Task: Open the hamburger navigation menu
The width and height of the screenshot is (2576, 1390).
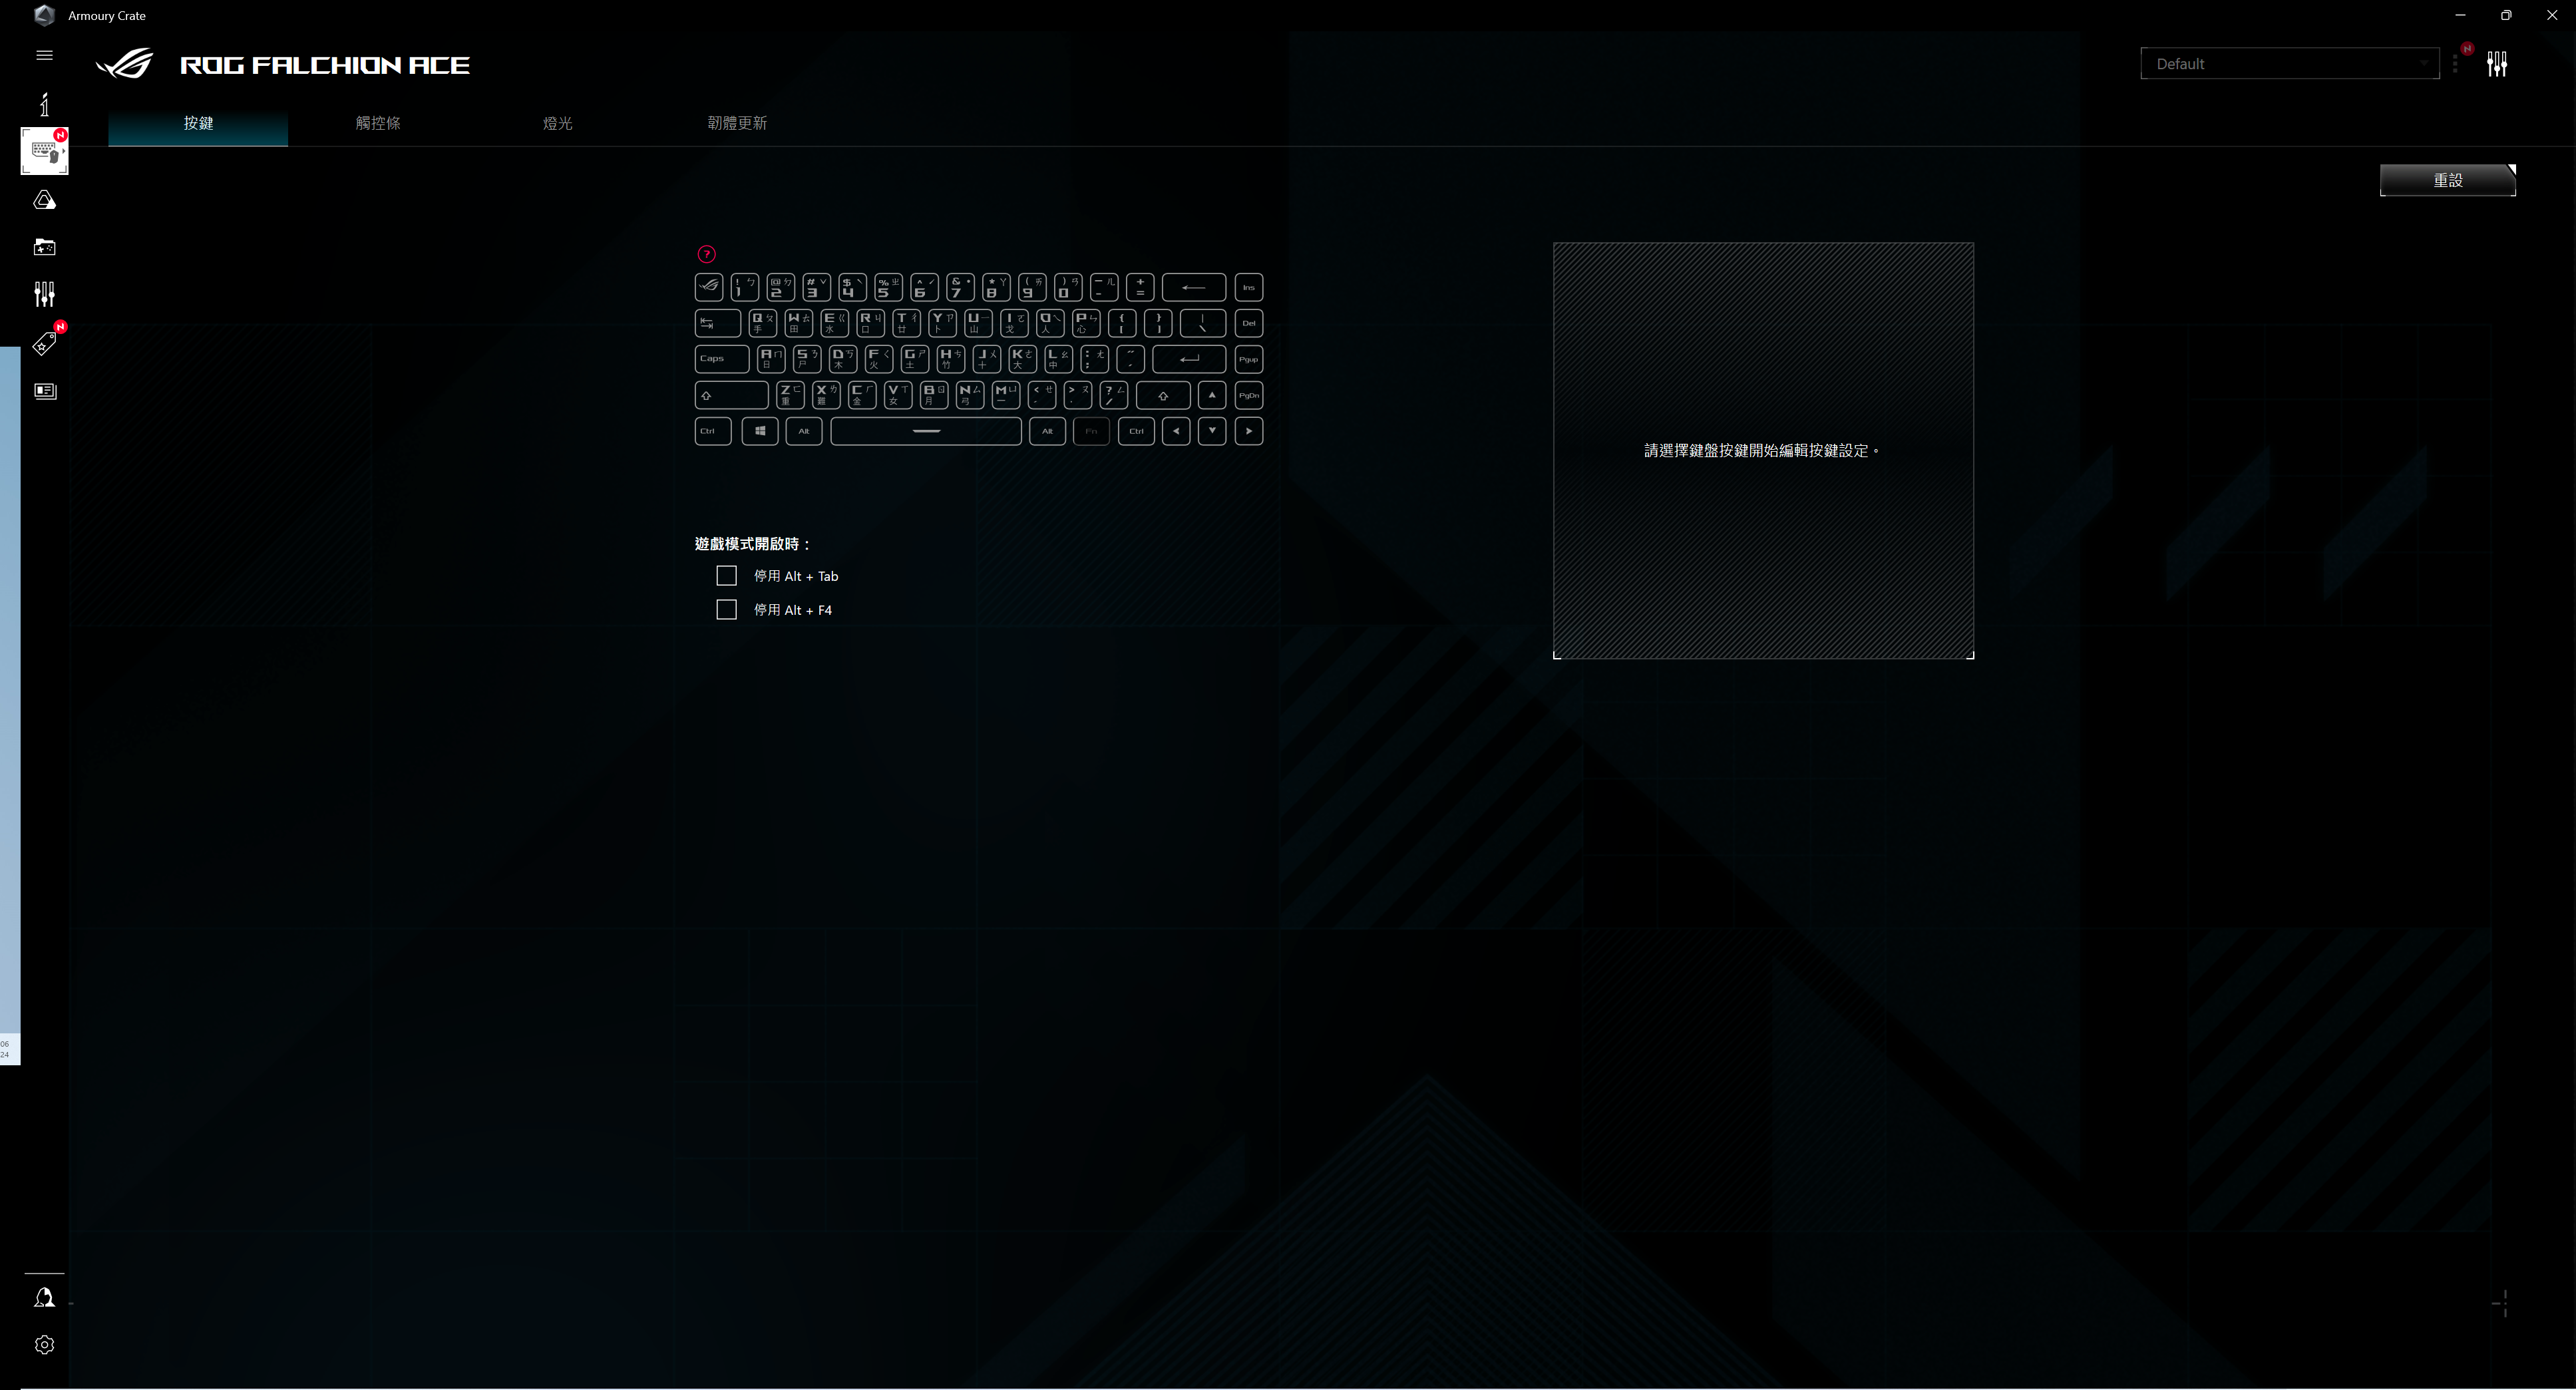Action: [x=44, y=55]
